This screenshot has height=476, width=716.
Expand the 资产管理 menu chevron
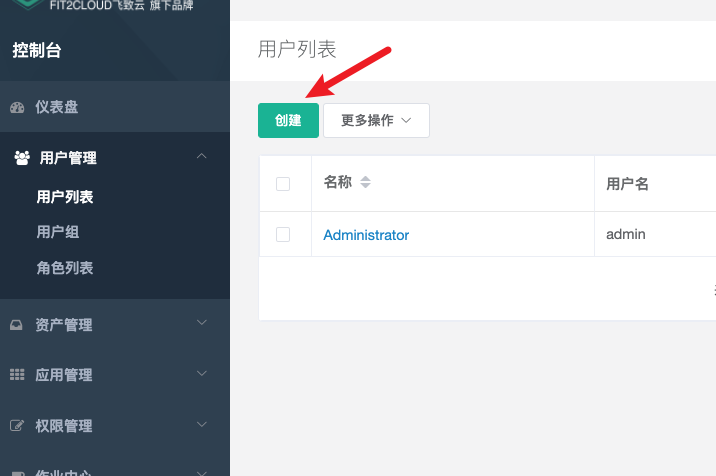pyautogui.click(x=201, y=323)
